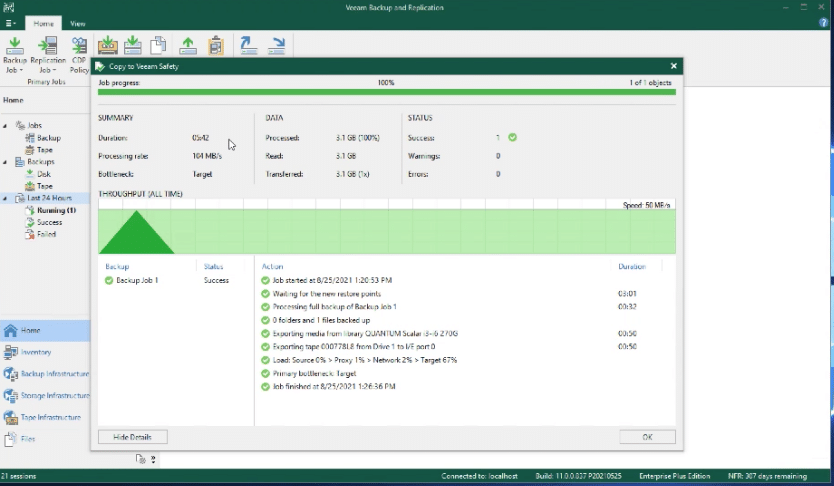Collapse the Jobs tree node
This screenshot has width=834, height=486.
tap(5, 126)
